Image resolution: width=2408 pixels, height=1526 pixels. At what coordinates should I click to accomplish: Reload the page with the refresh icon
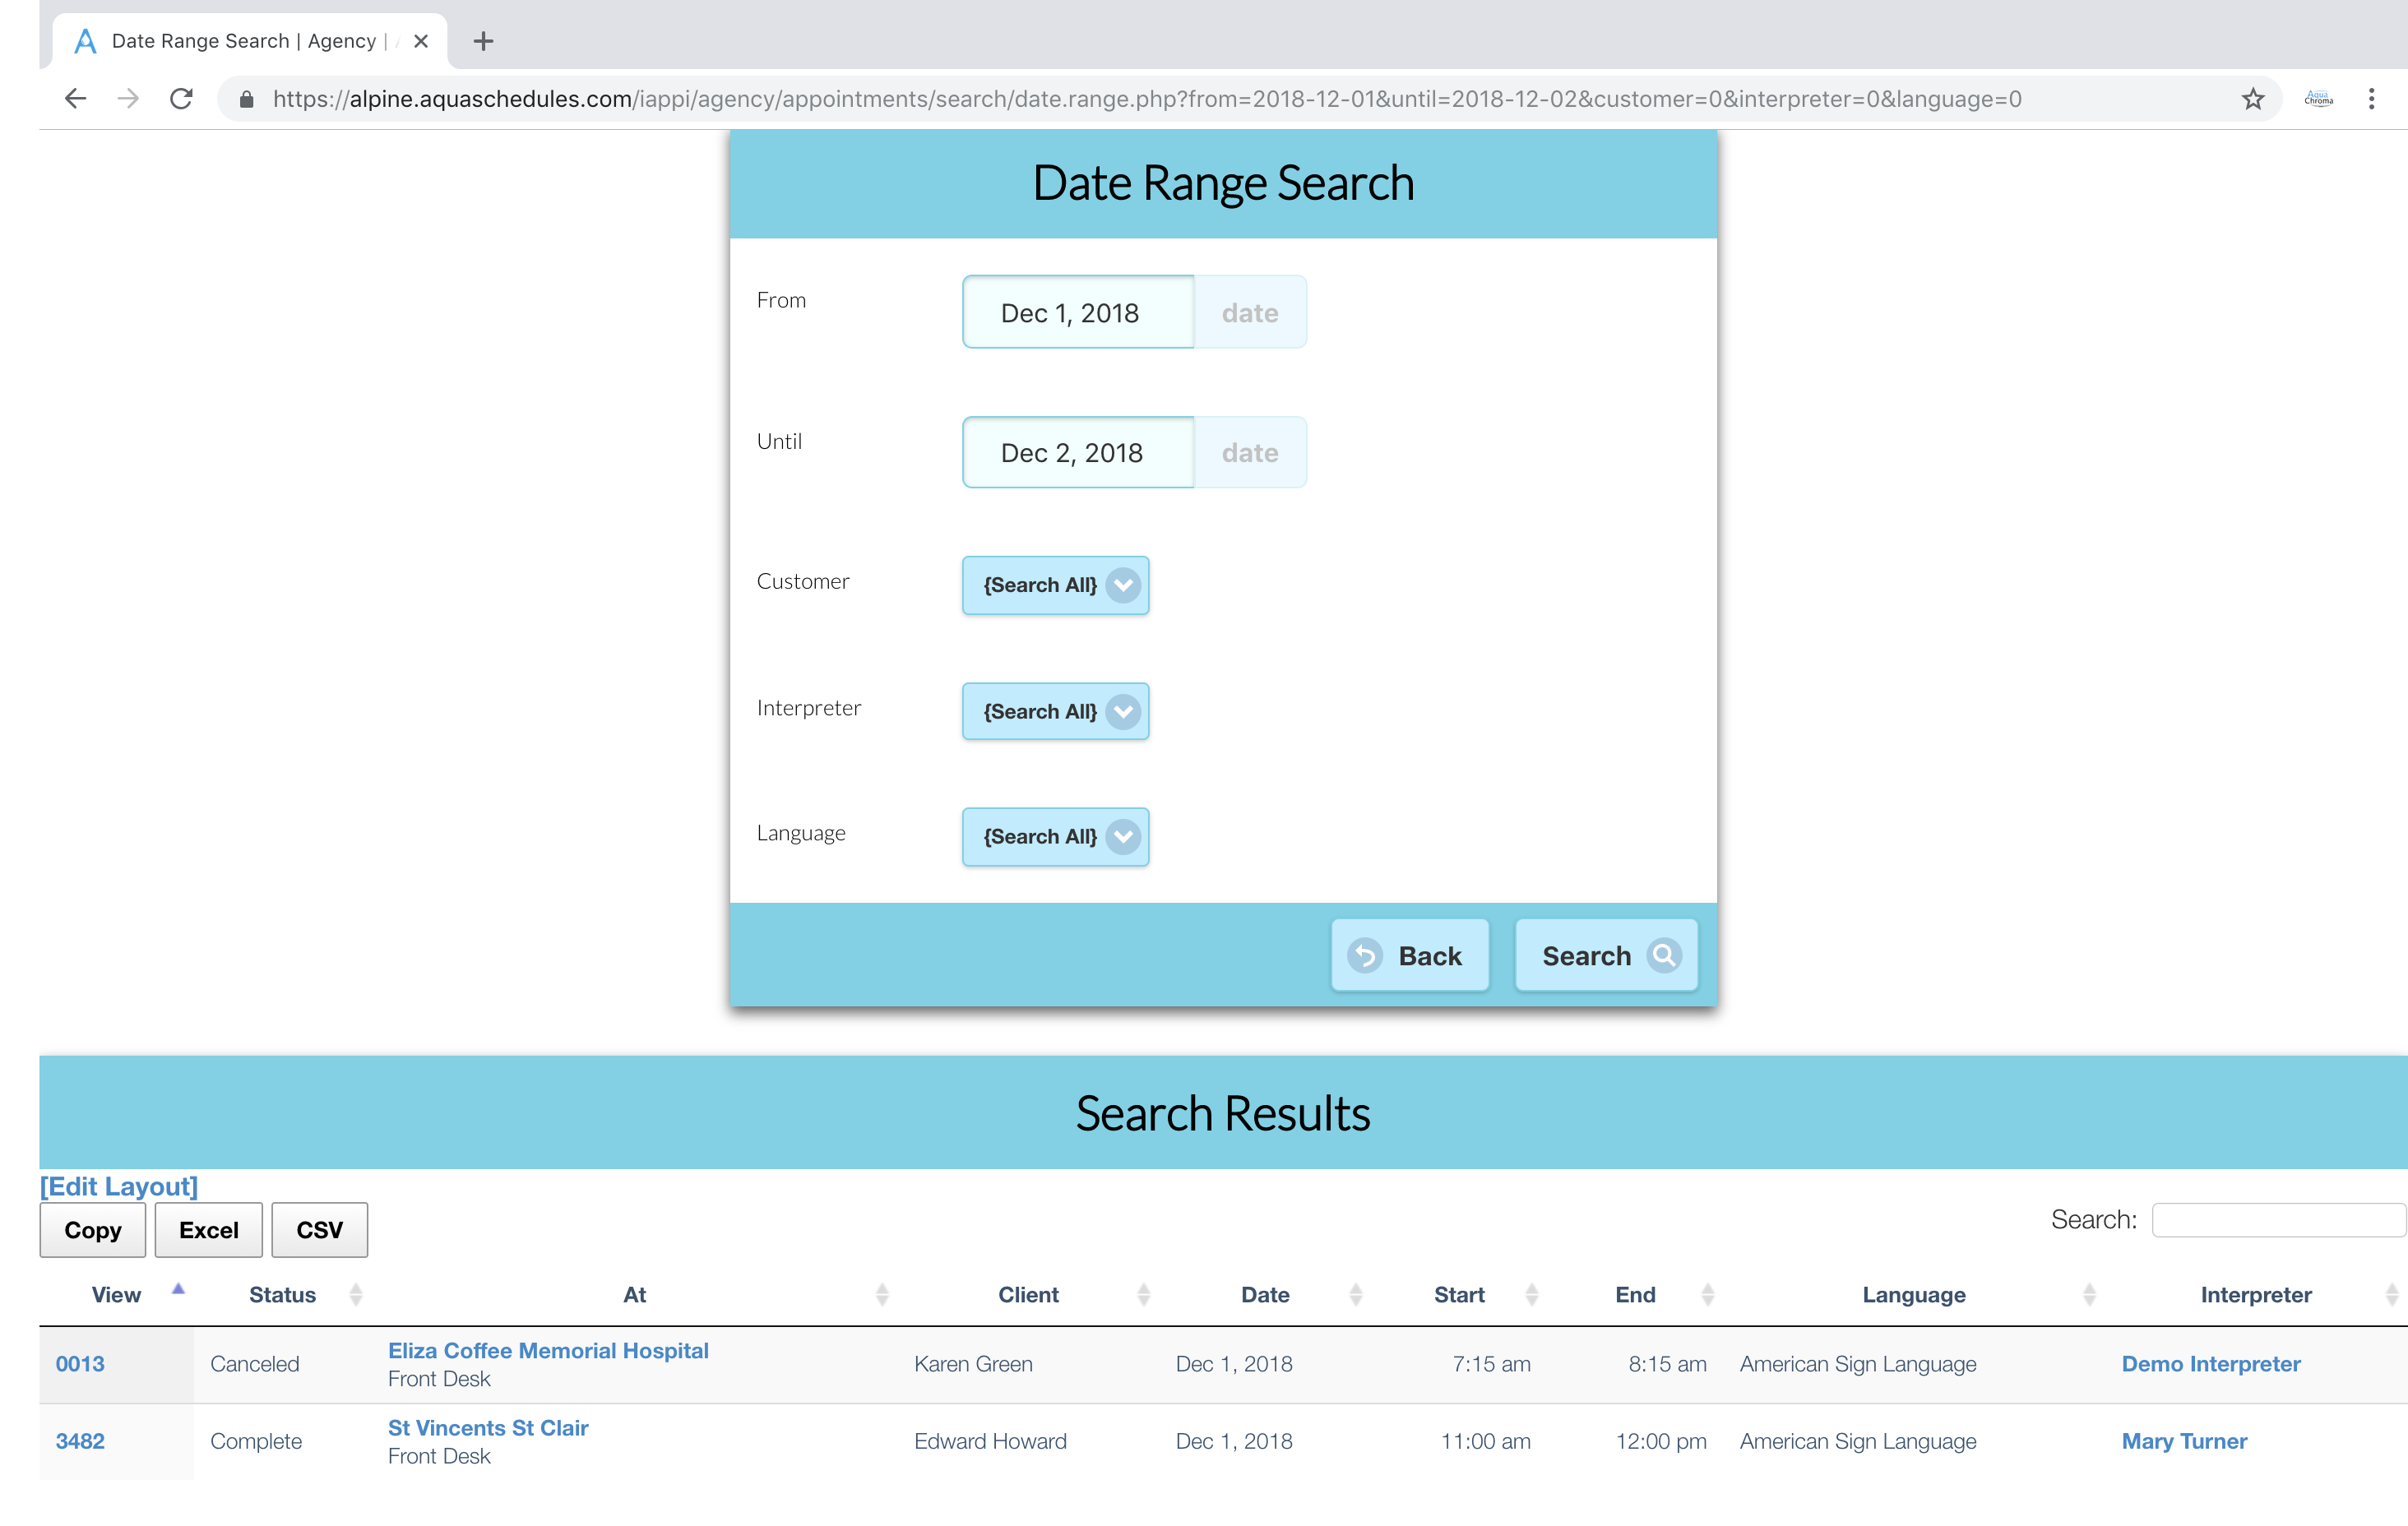(181, 98)
